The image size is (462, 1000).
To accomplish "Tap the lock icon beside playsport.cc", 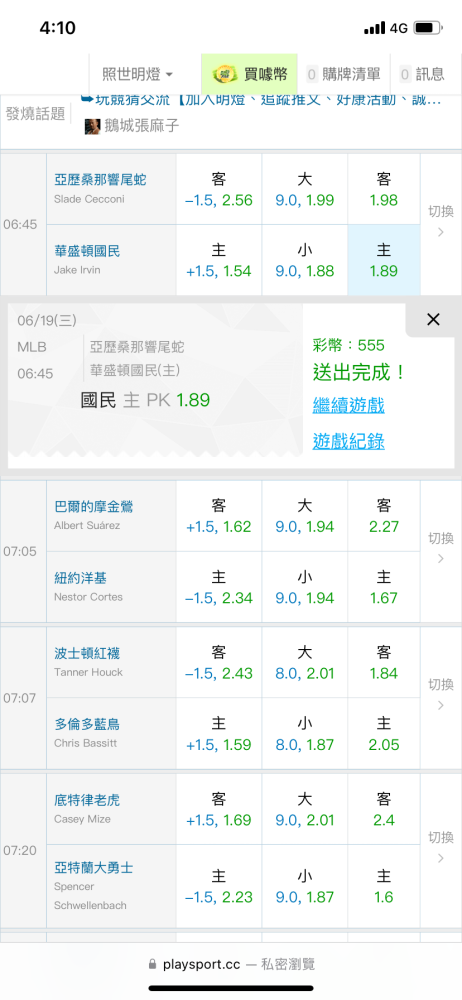I will [152, 964].
